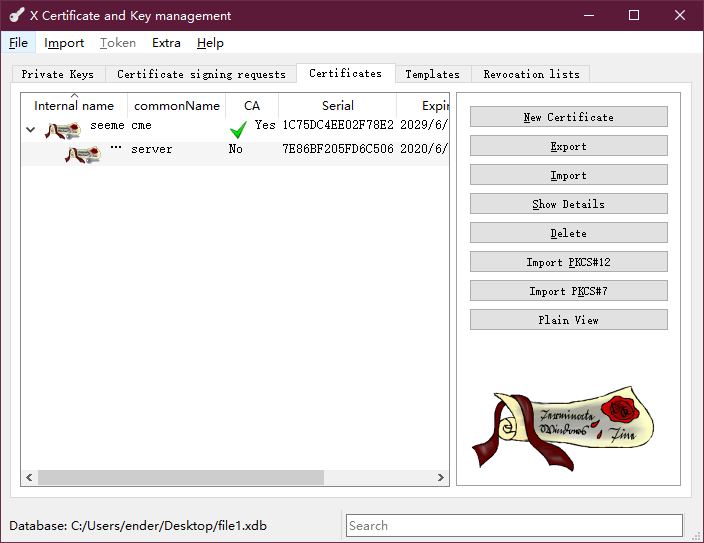Close the XCA window
The image size is (704, 543).
pyautogui.click(x=680, y=15)
